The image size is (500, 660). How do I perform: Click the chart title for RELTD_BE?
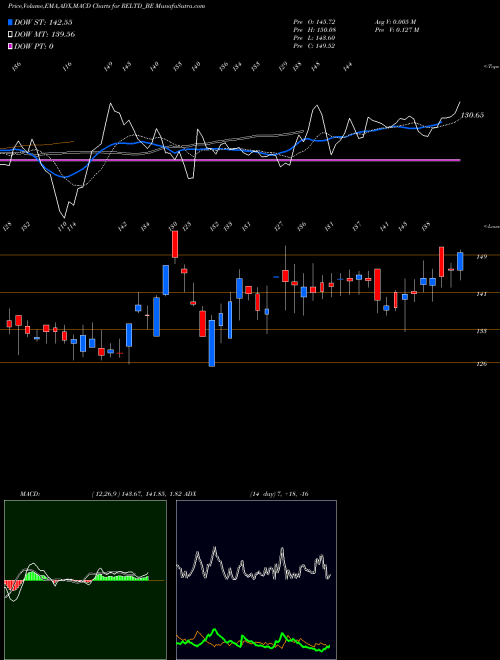pos(106,6)
